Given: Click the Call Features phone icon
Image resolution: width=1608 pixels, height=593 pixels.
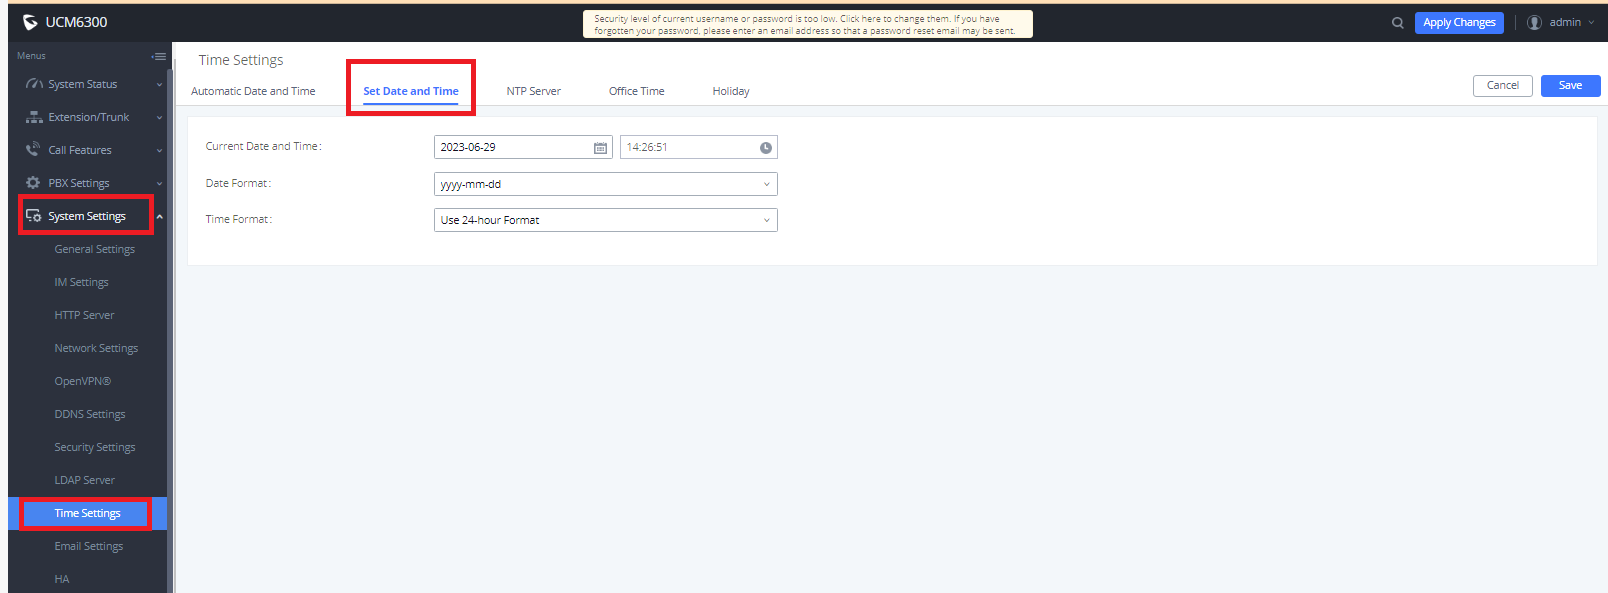Looking at the screenshot, I should [x=34, y=150].
